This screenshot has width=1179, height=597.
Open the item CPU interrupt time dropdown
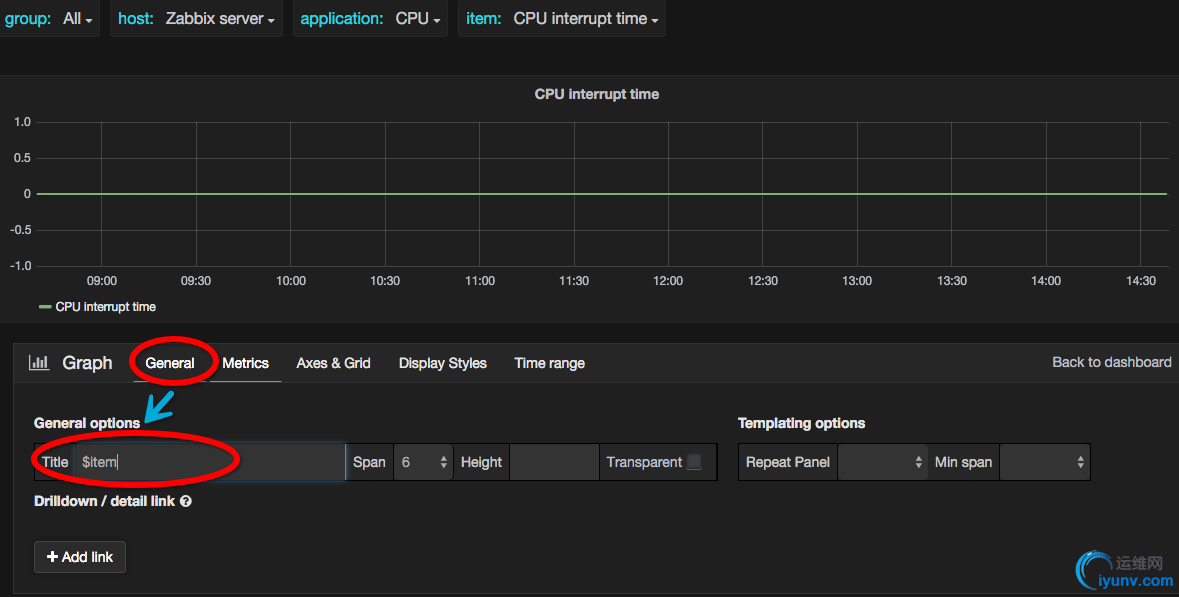tap(586, 19)
